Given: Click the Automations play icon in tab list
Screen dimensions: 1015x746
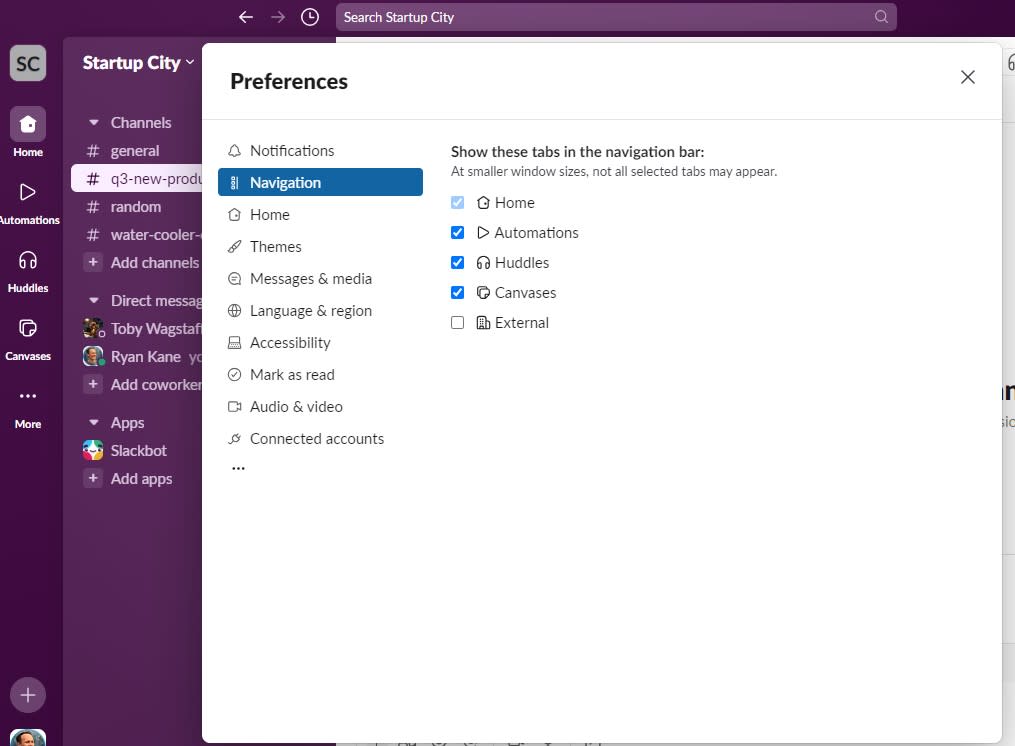Looking at the screenshot, I should [x=483, y=232].
